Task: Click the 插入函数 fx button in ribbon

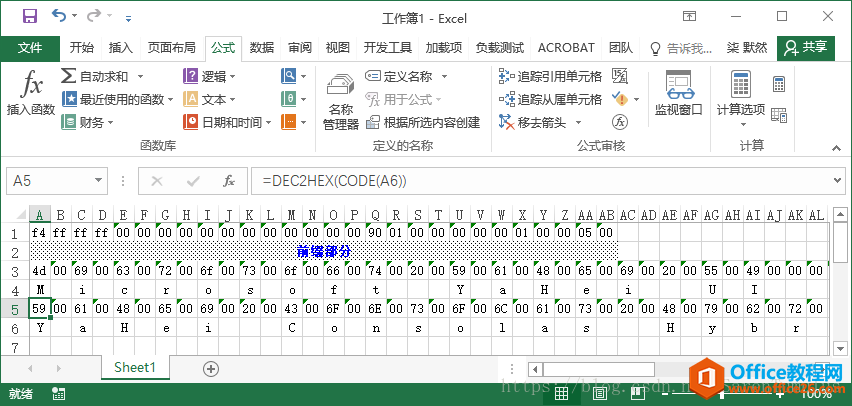Action: [31, 94]
